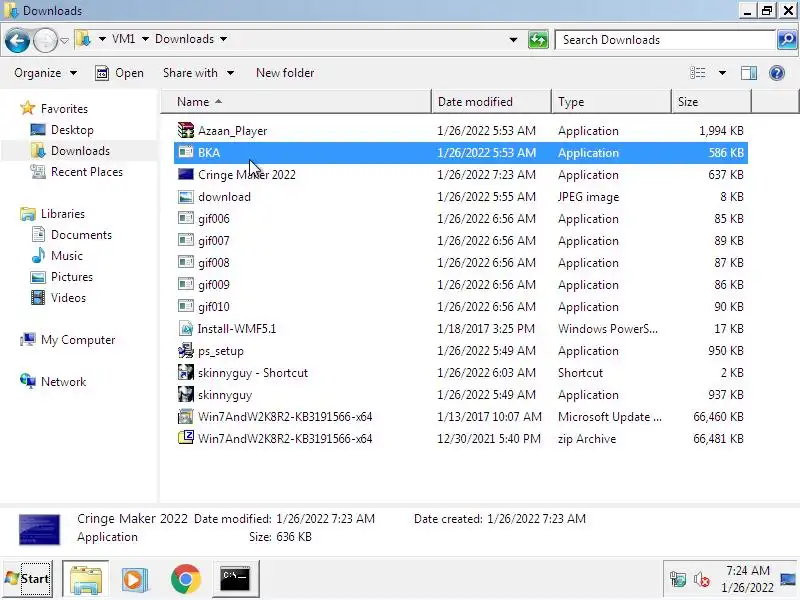Click the 66,481 KB size cell

click(718, 439)
